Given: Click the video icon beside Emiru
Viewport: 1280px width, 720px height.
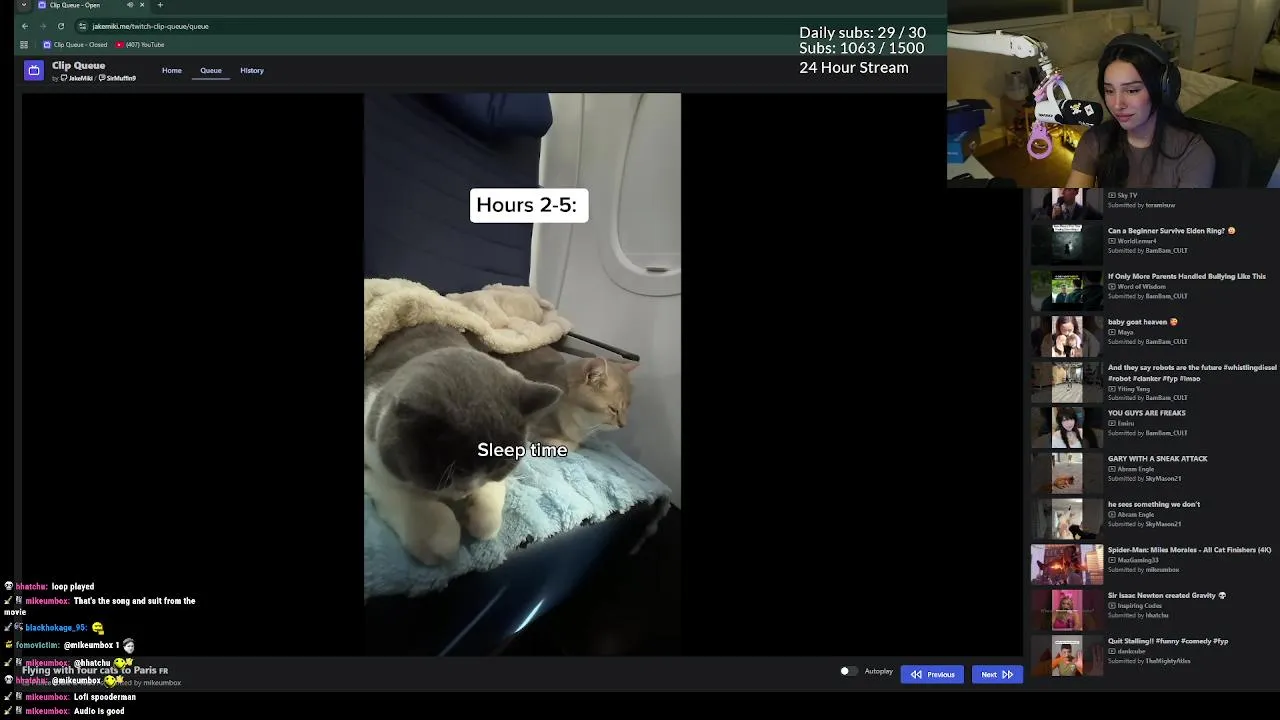Looking at the screenshot, I should click(x=1111, y=423).
